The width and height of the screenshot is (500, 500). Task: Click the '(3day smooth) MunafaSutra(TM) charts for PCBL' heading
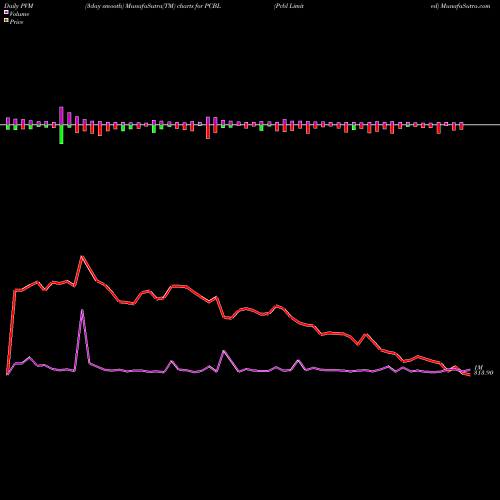(x=153, y=6)
